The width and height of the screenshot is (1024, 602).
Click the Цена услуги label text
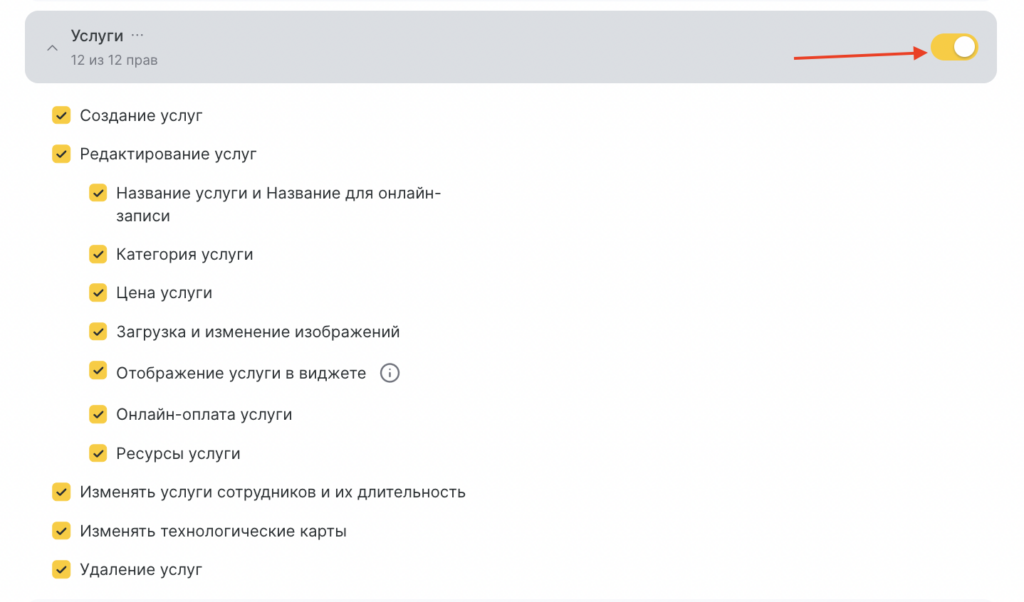pos(164,293)
